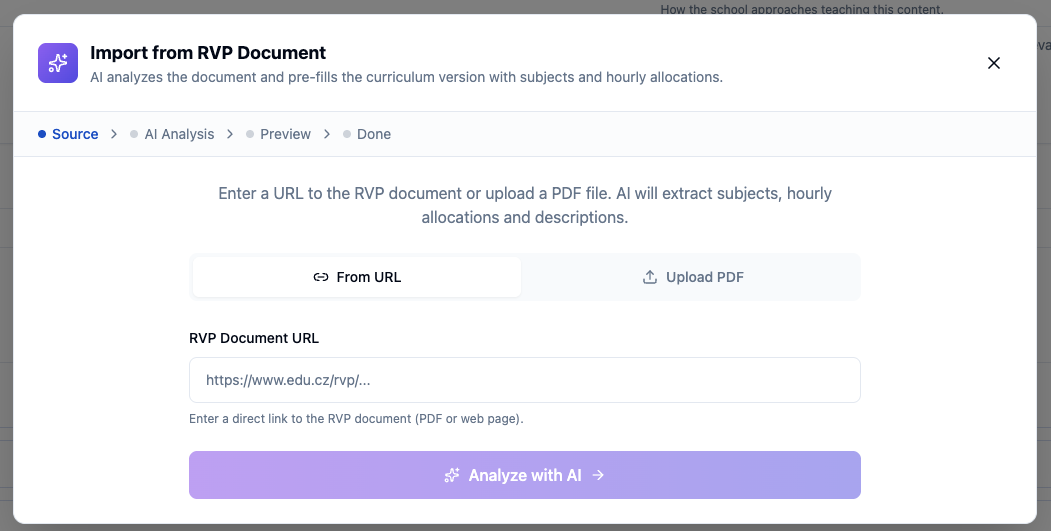Screen dimensions: 1051x531
Task: Select the Source step in the wizard
Action: click(68, 134)
